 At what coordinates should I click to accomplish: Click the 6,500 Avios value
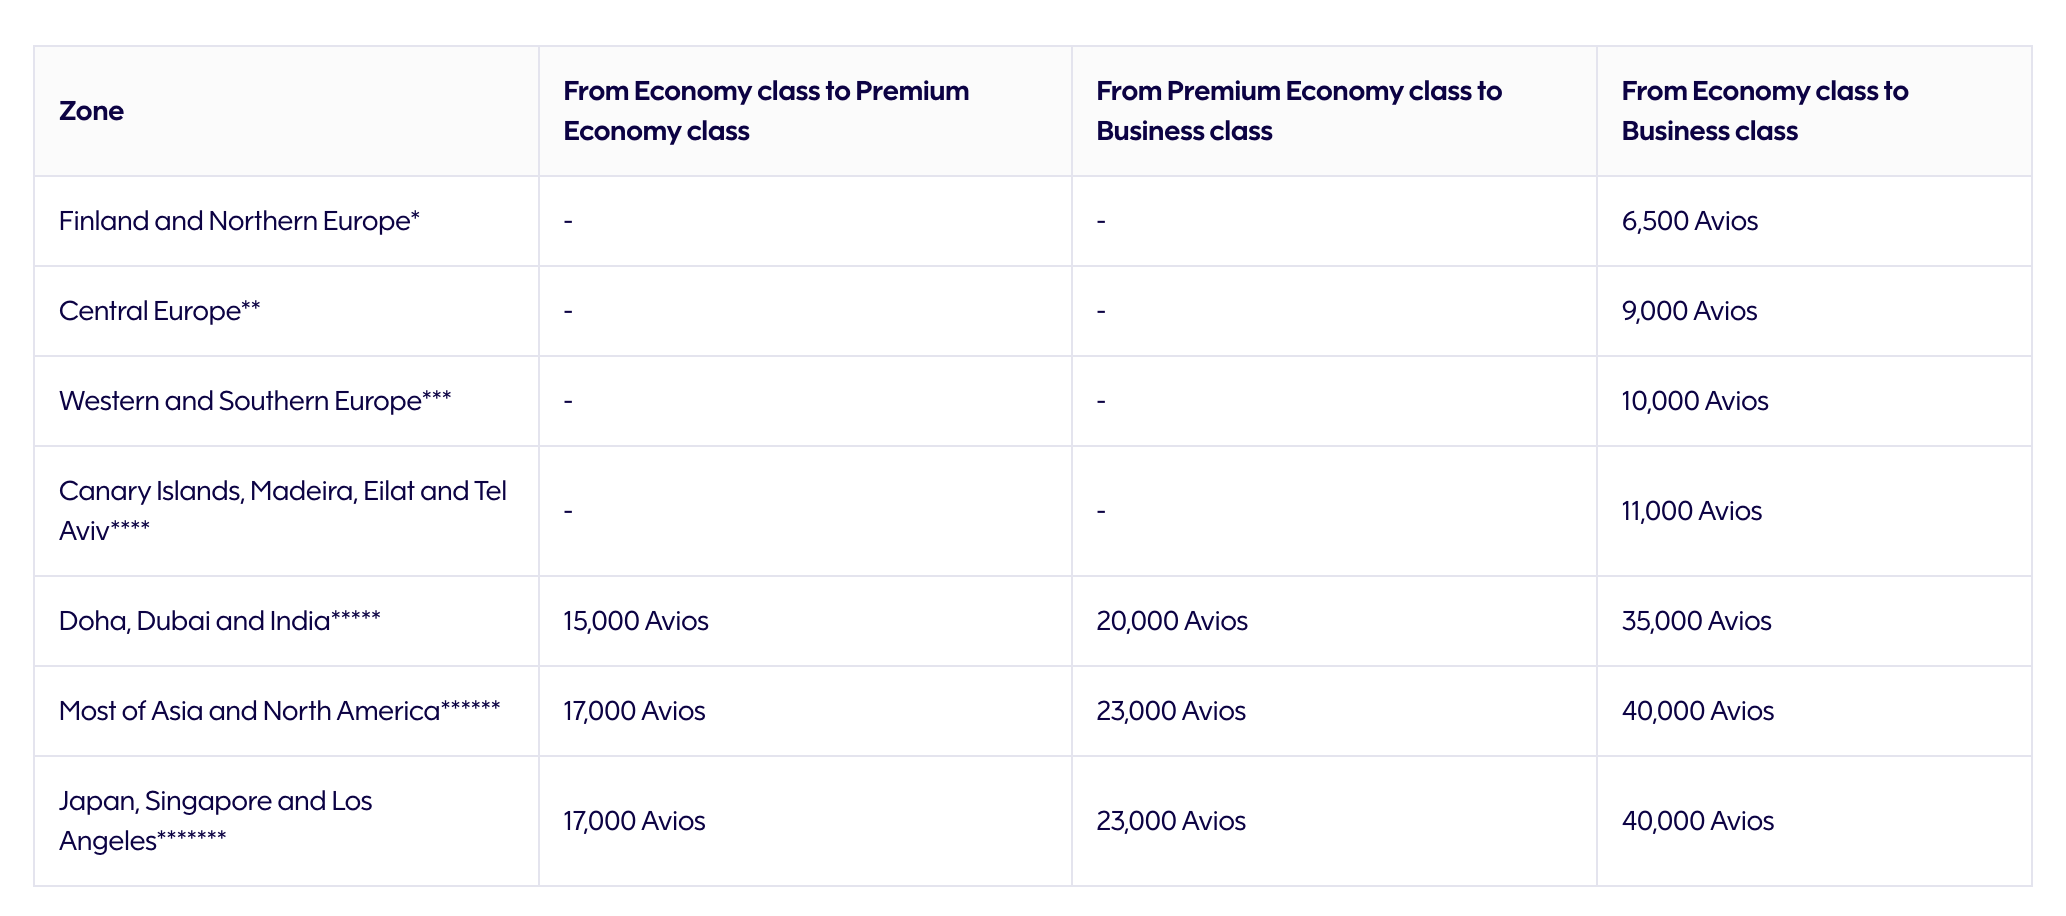click(x=1689, y=221)
